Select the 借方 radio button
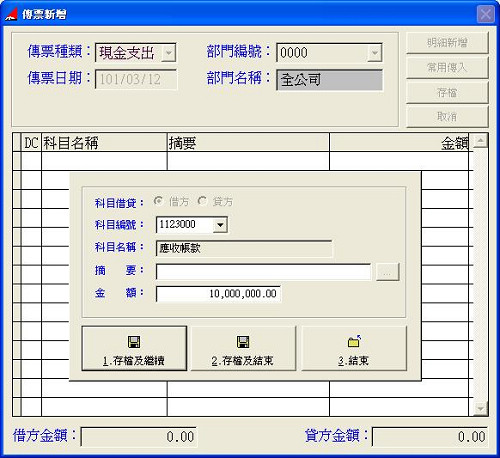Viewport: 500px width, 458px height. 159,201
